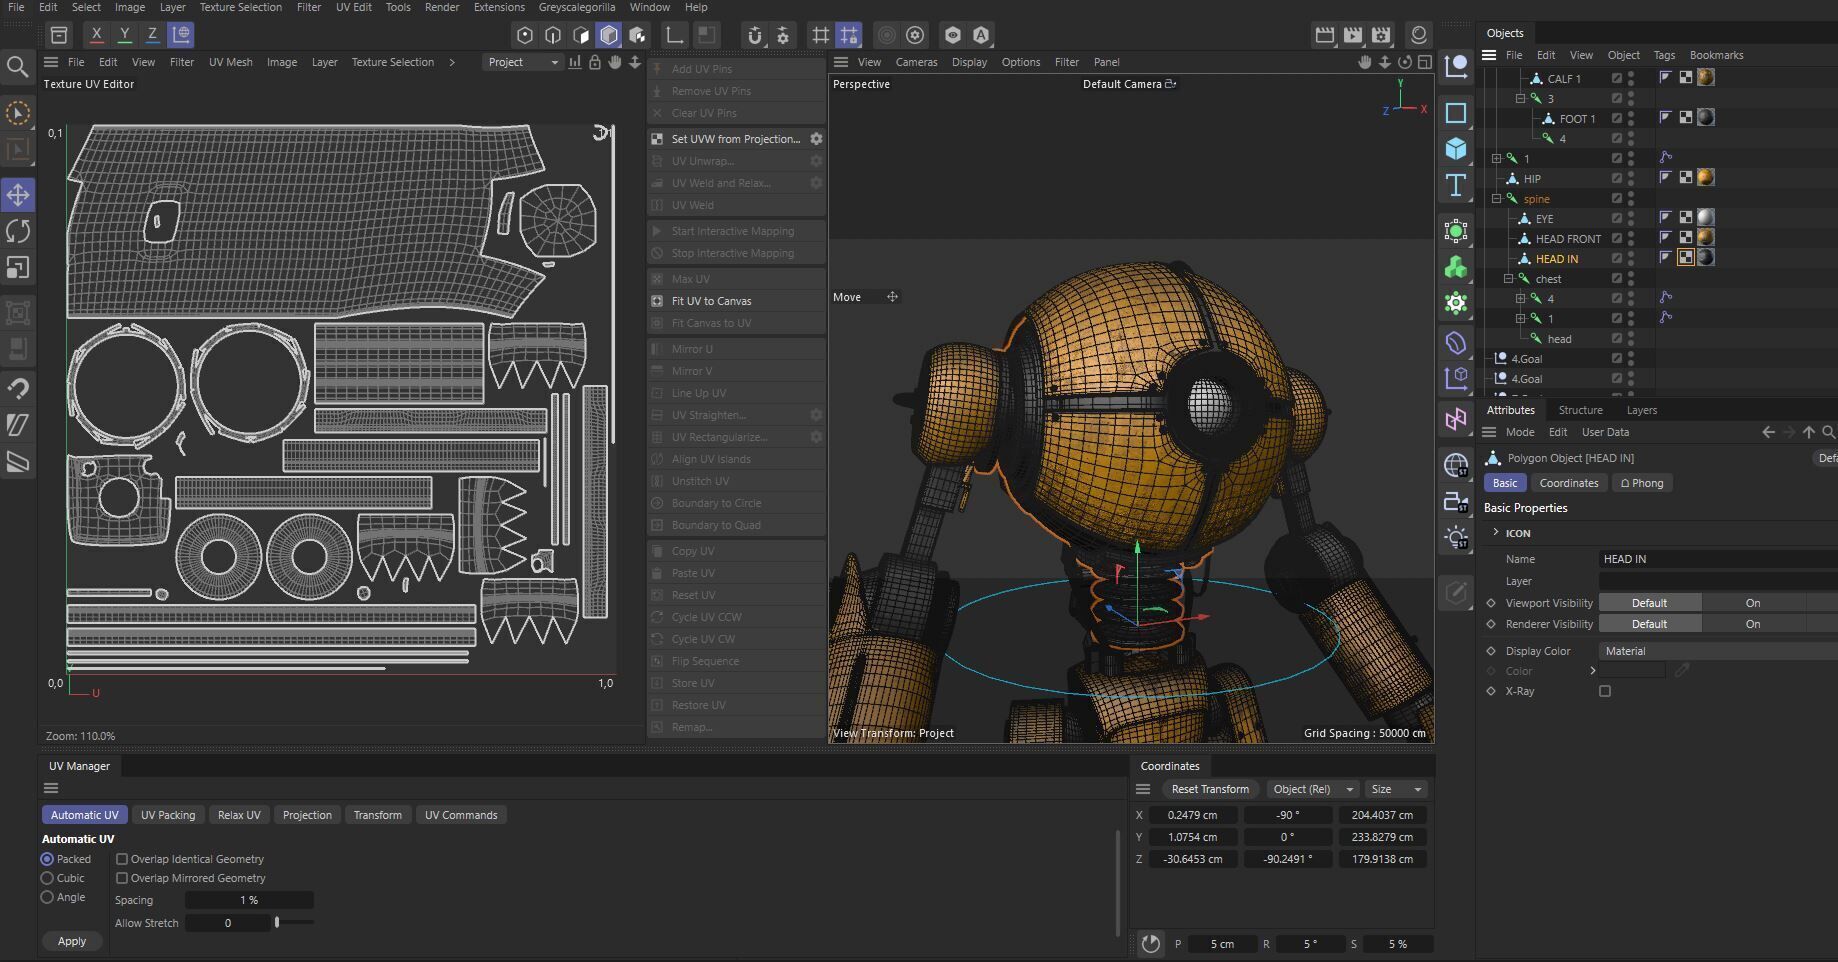
Task: Click the HEAD IN material sphere tag
Action: coord(1706,257)
